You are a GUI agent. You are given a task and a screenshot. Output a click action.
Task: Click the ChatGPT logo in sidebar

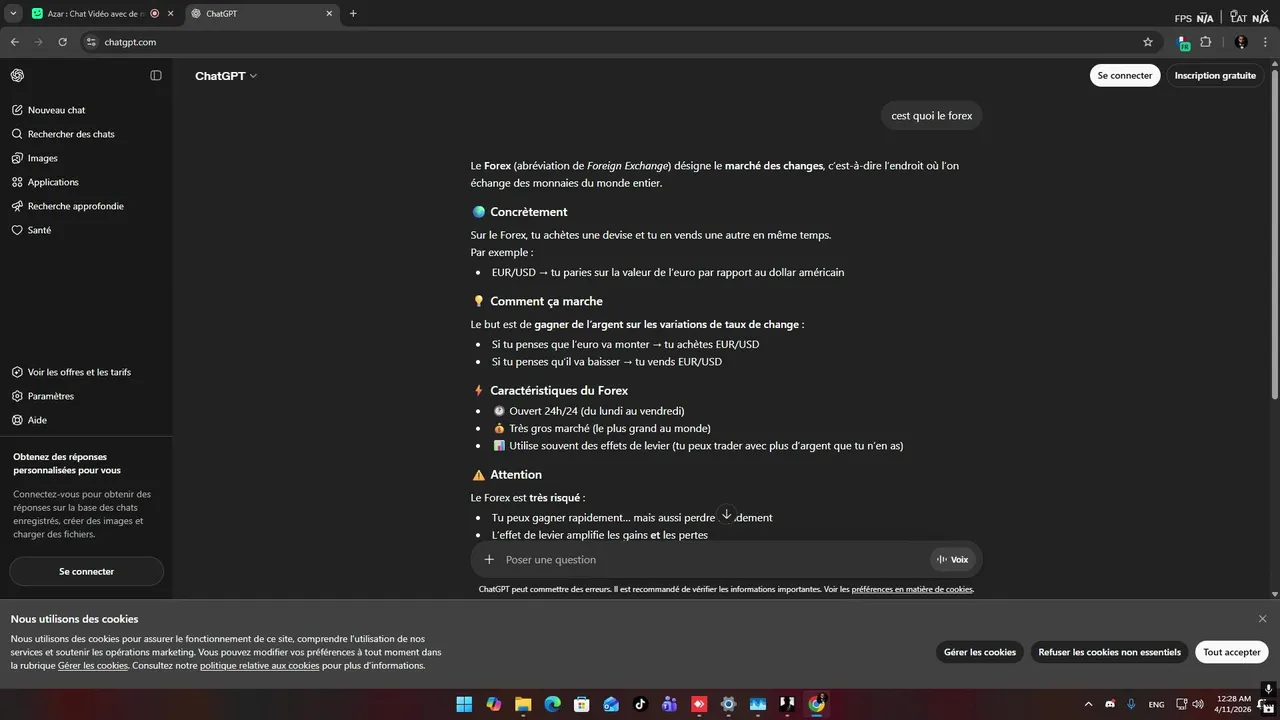click(x=17, y=76)
